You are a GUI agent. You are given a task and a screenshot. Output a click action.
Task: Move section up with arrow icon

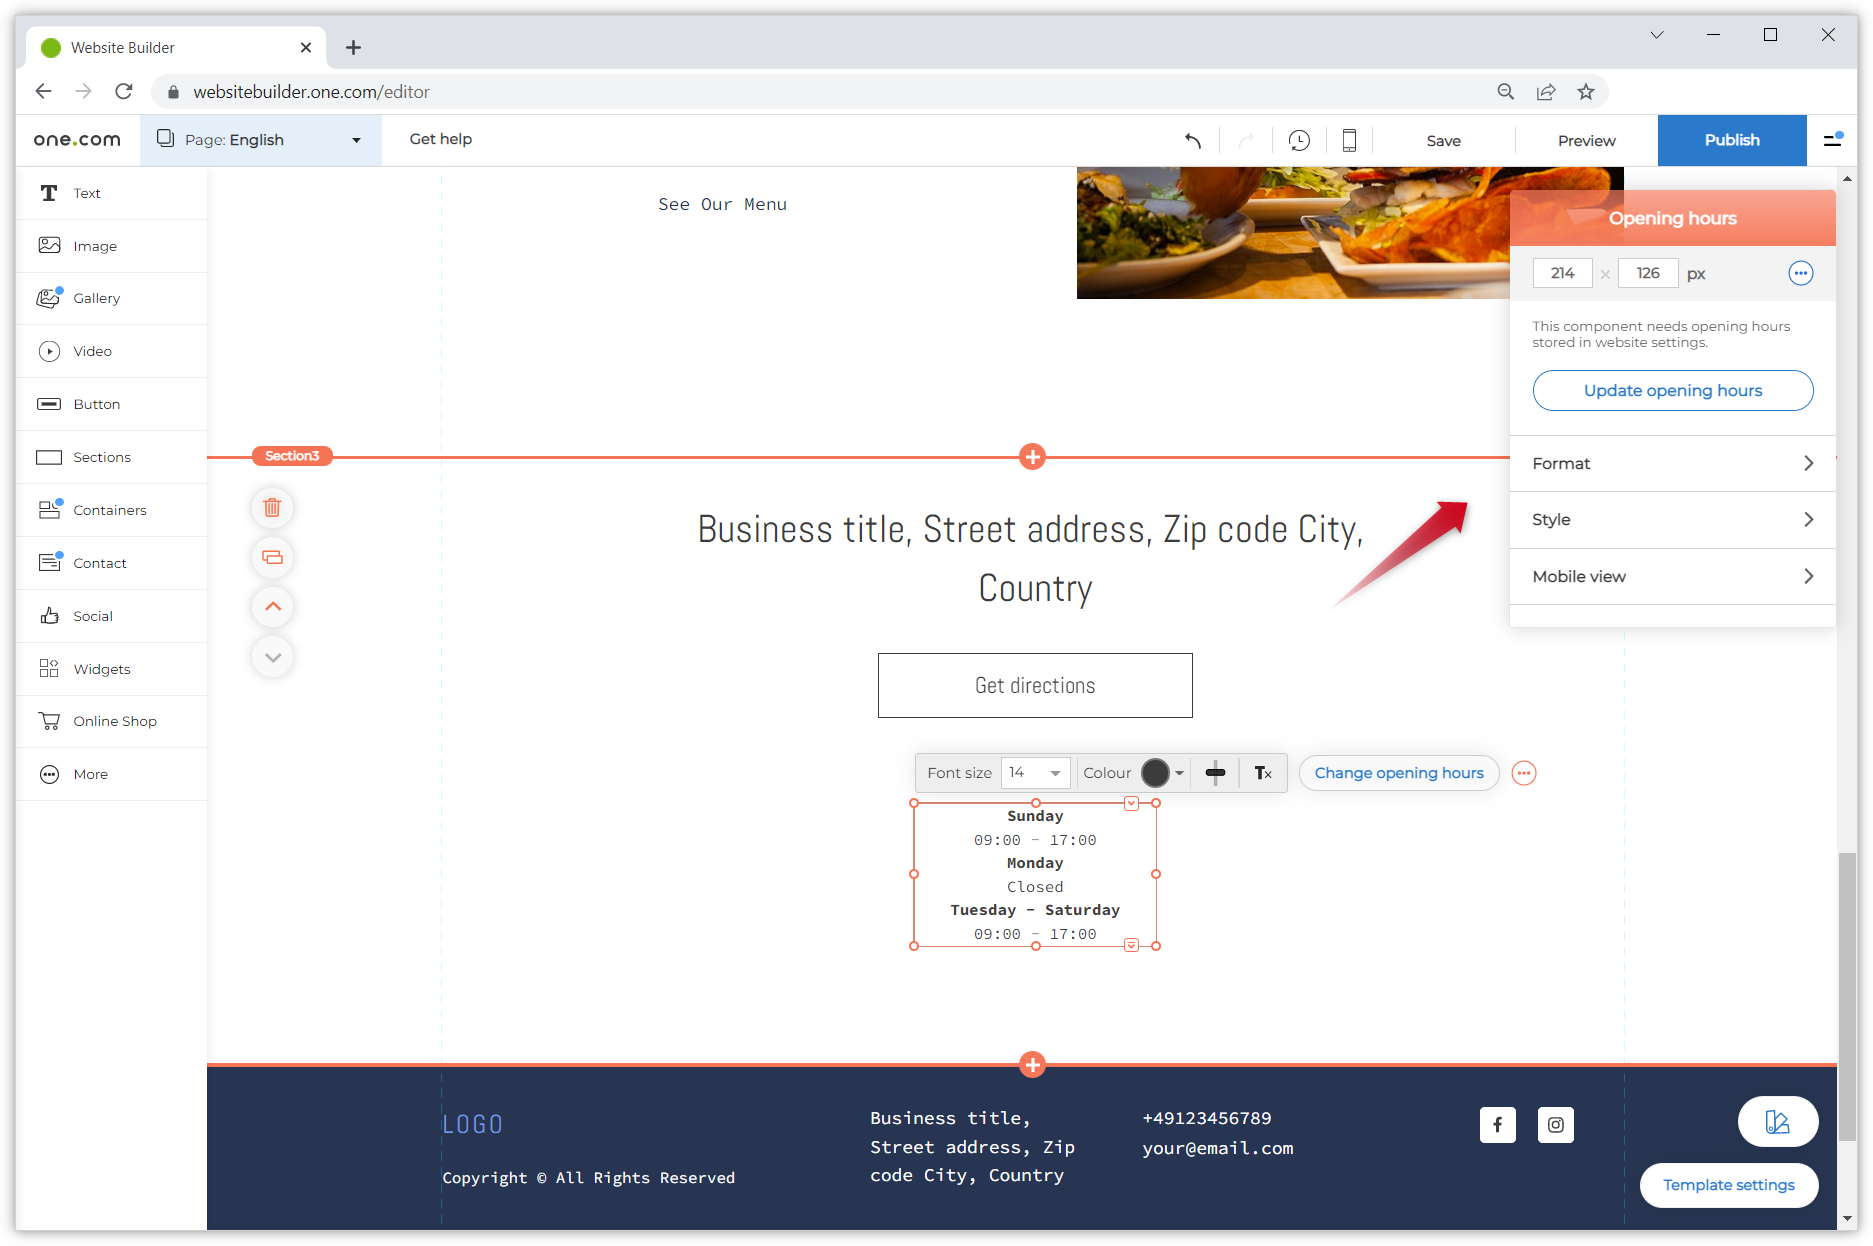(272, 607)
